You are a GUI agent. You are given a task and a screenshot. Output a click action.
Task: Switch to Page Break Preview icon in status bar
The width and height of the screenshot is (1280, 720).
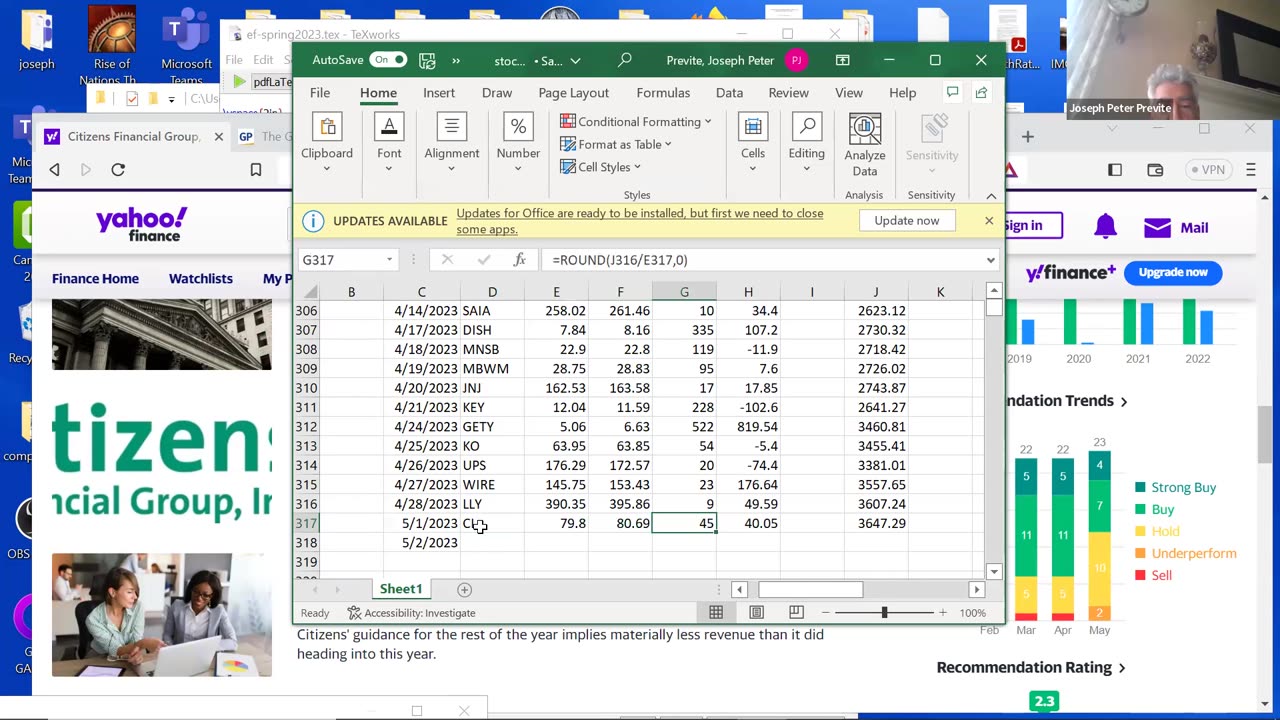(x=796, y=613)
